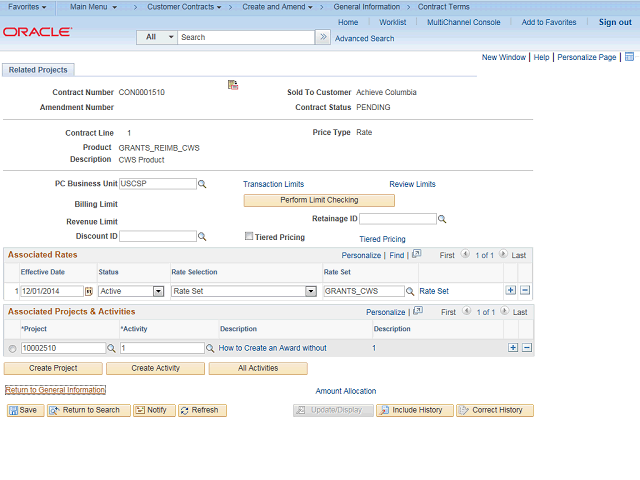Open the Tiered Pricing link

click(x=382, y=239)
